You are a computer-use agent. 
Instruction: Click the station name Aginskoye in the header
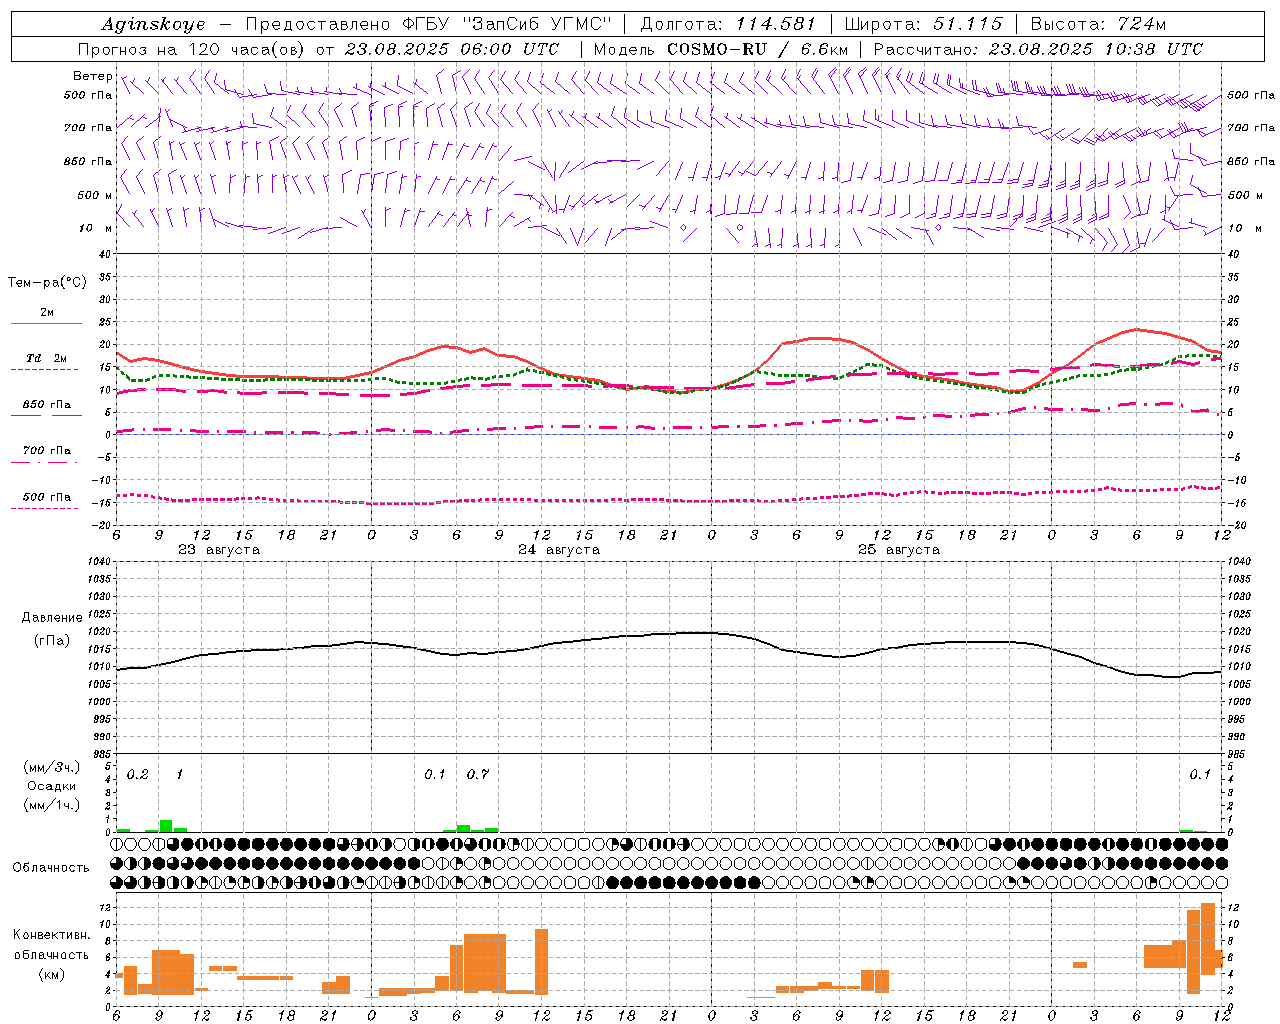coord(154,24)
